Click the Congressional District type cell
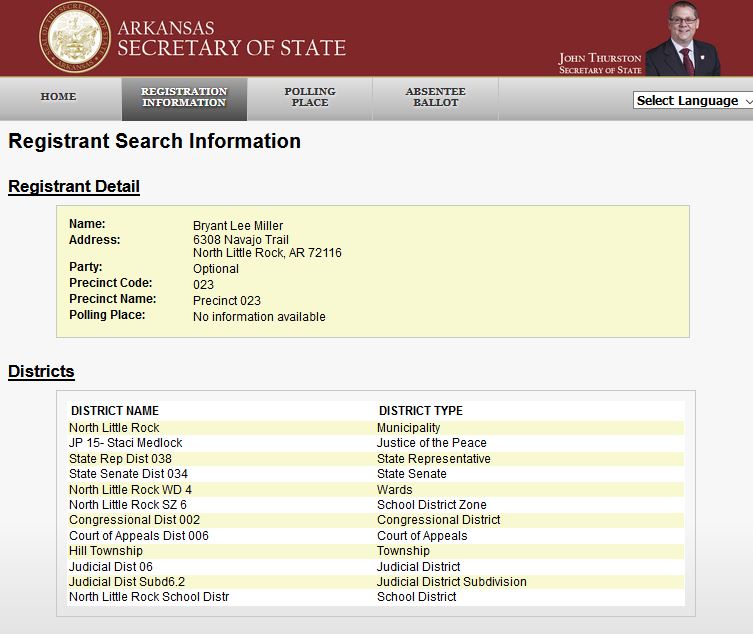Screen dimensions: 753x634 coord(438,520)
